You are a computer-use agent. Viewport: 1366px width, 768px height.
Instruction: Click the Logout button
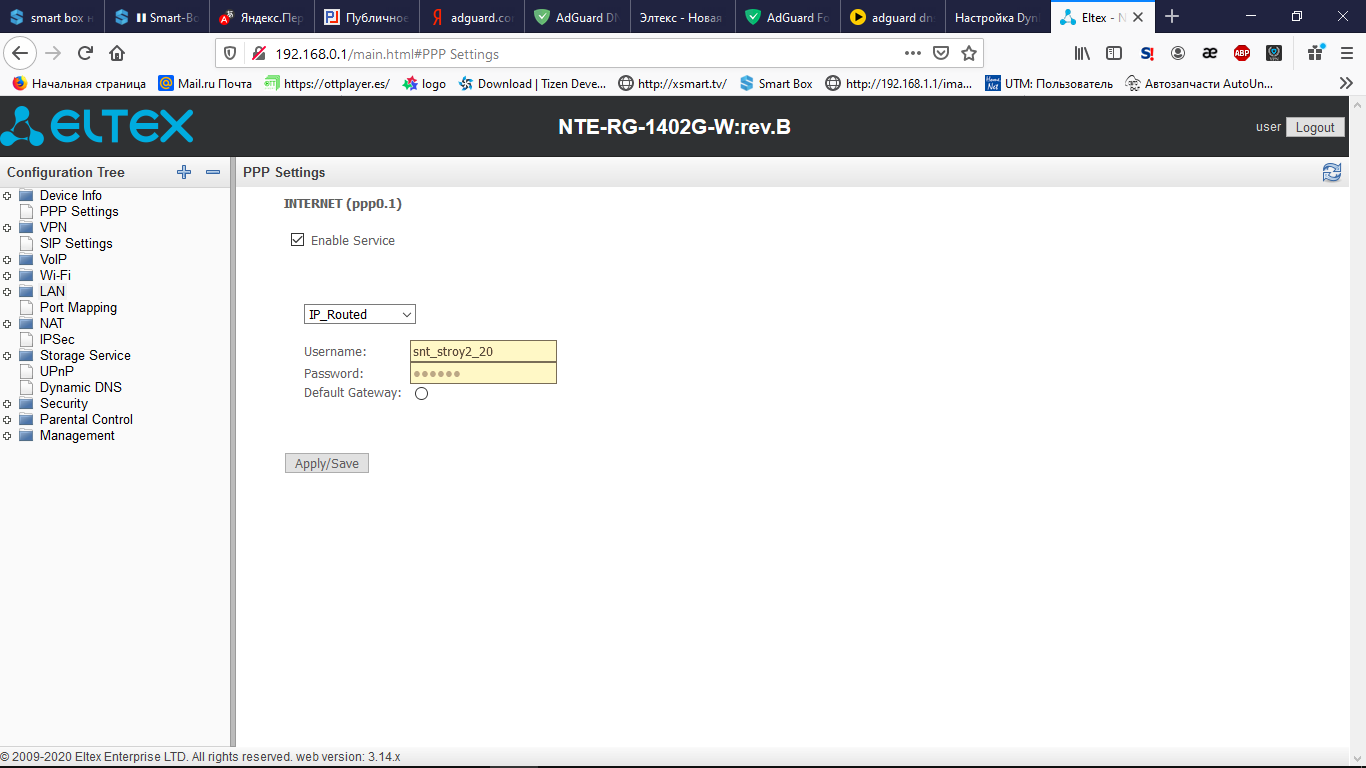point(1315,127)
